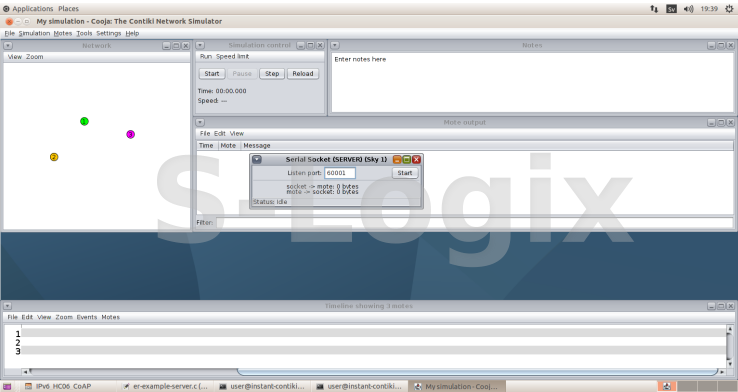This screenshot has width=738, height=392.
Task: Open Timeline Events menu
Action: 87,317
